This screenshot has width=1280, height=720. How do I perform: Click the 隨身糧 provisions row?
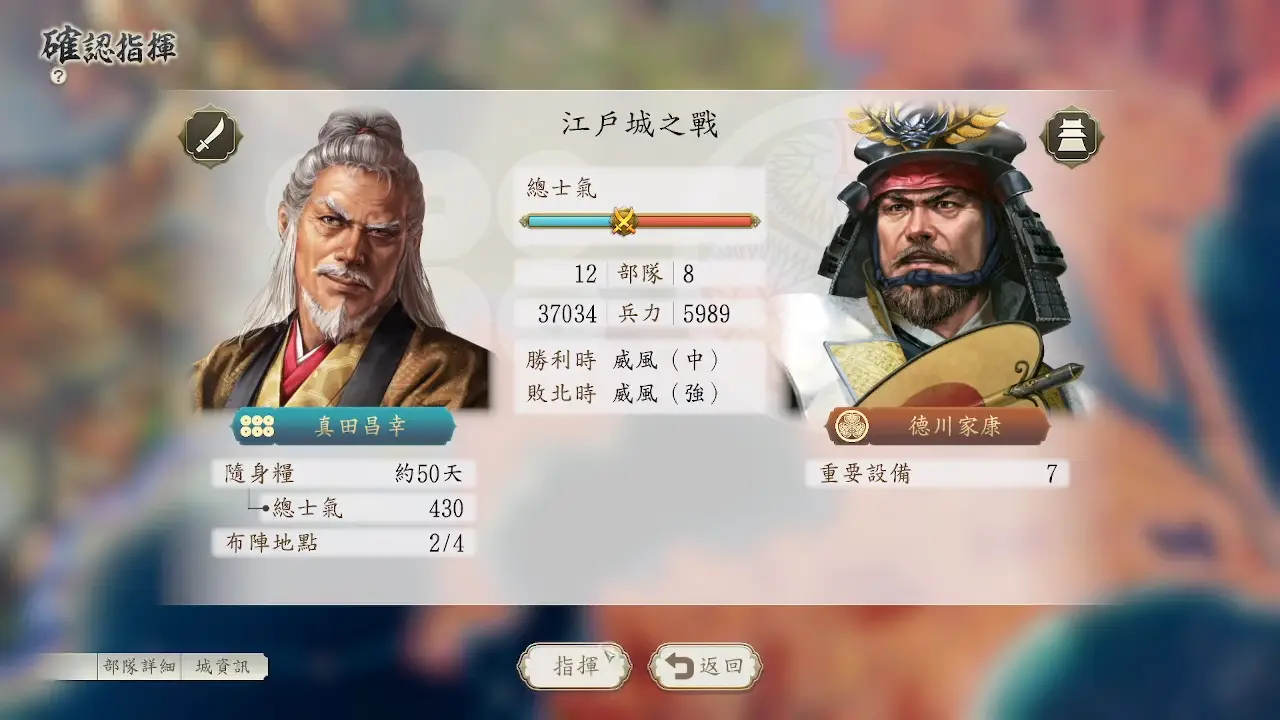(344, 474)
